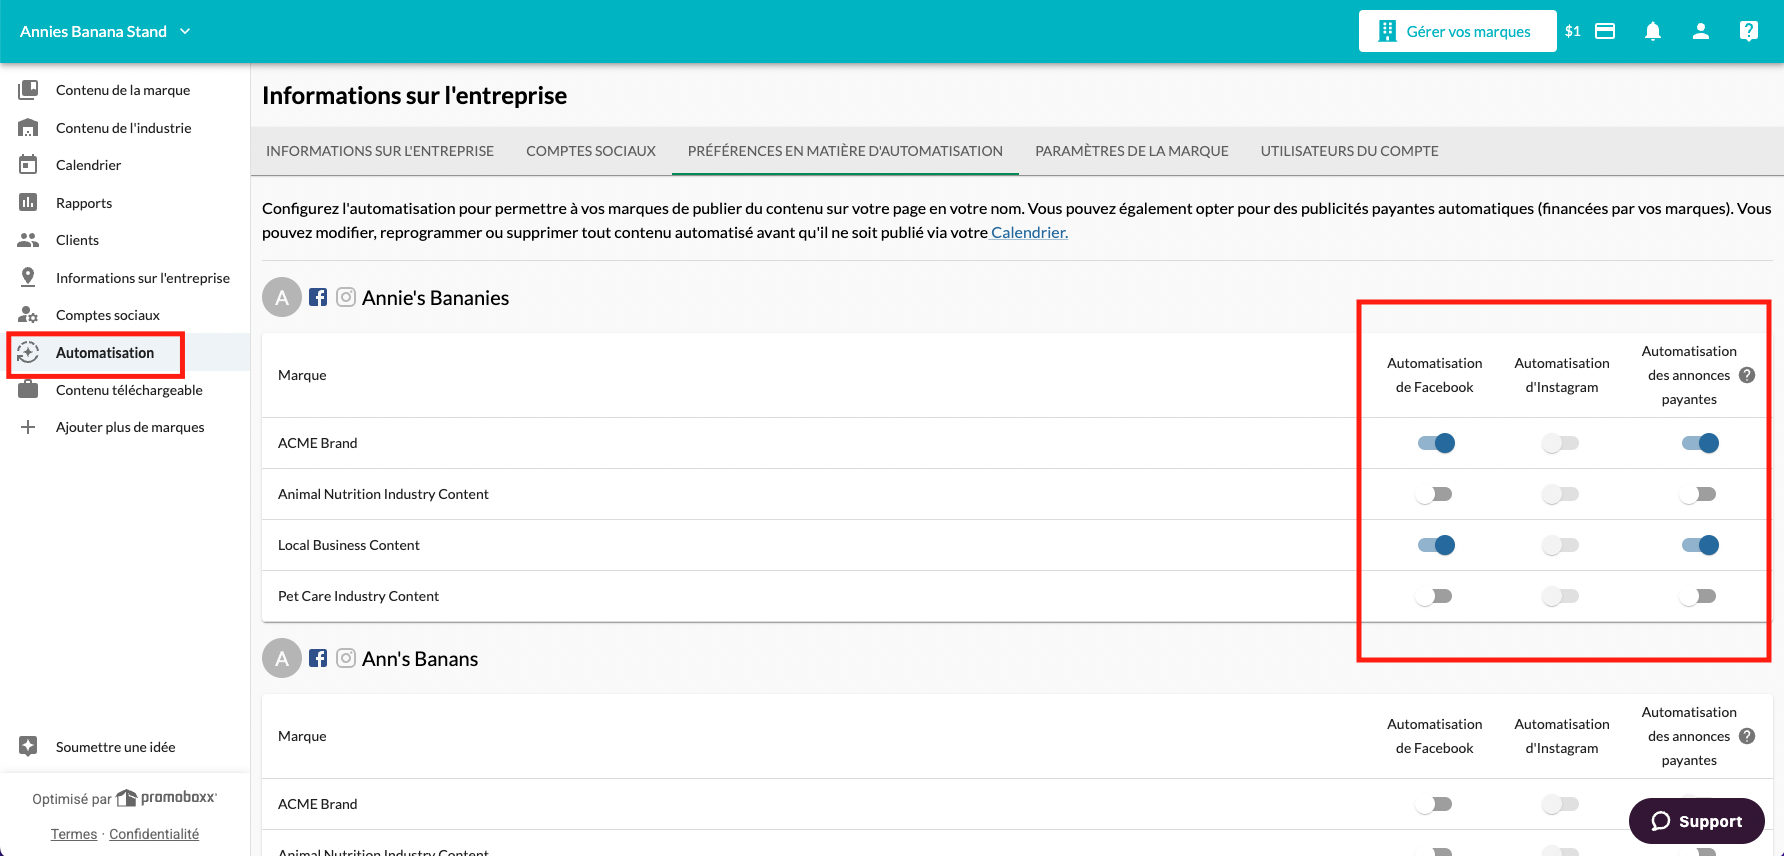Enable Facebook automation for ACME Brand in Ann's Banans
This screenshot has width=1784, height=856.
[x=1434, y=804]
